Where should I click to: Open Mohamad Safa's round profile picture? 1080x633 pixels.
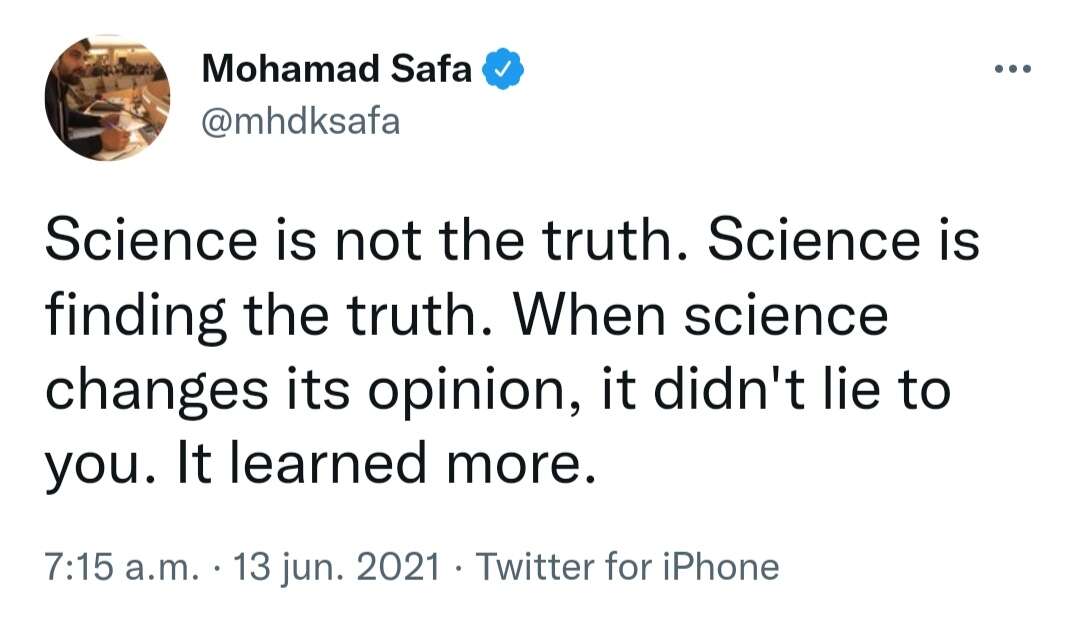(107, 98)
